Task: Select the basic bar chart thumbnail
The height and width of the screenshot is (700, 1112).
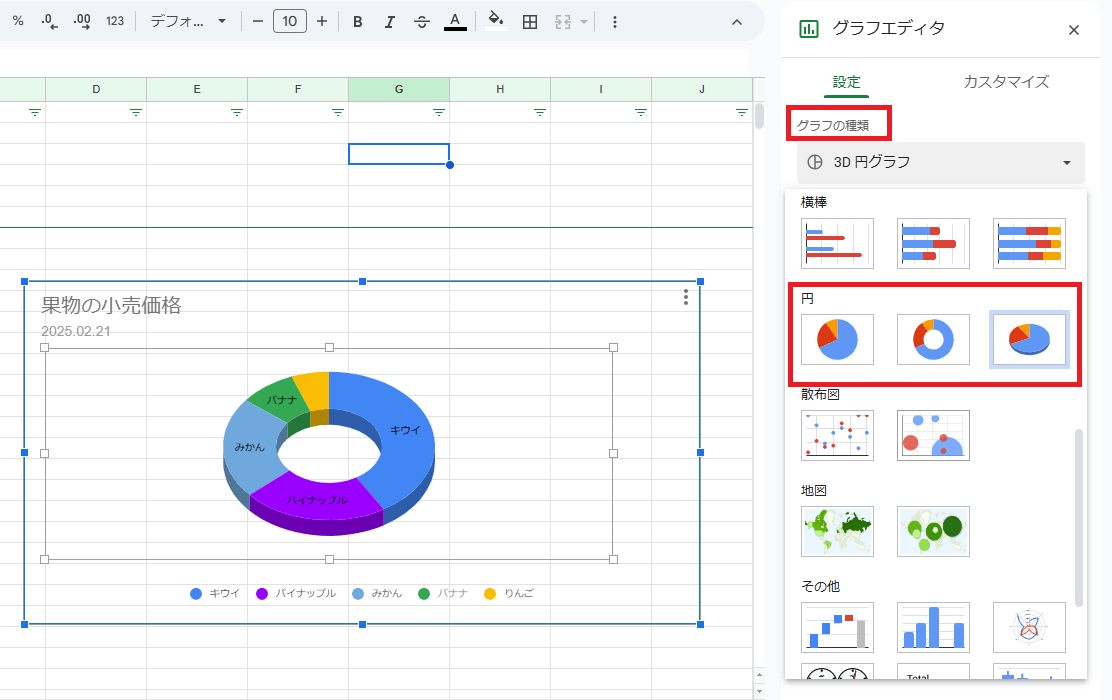Action: [837, 243]
